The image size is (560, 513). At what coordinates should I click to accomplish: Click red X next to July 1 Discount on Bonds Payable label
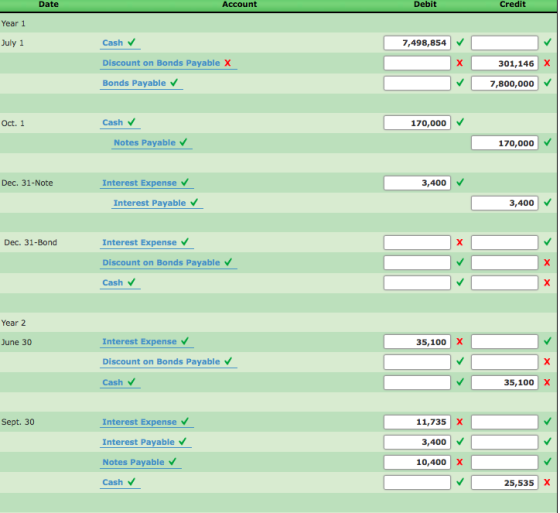[x=228, y=63]
